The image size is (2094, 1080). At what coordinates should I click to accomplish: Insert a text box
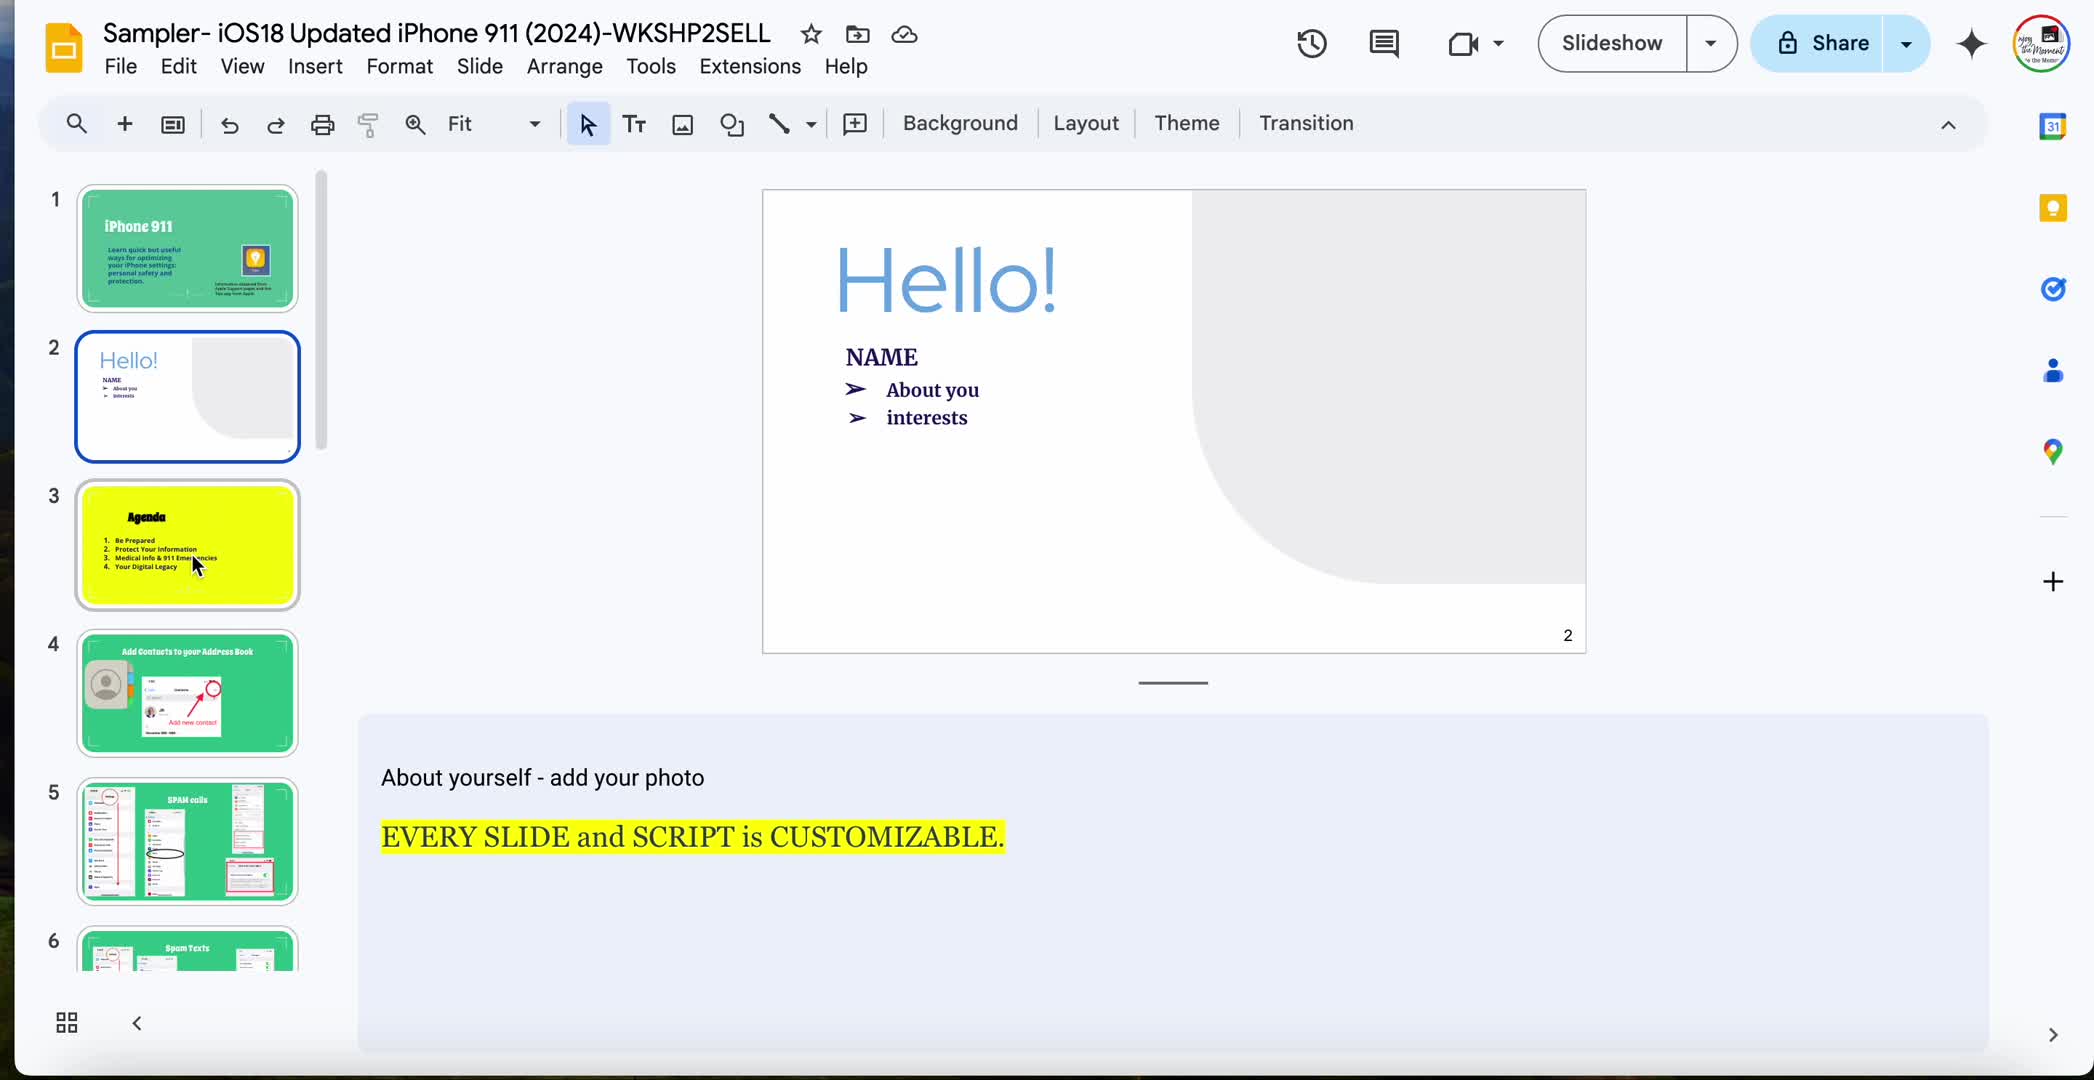pyautogui.click(x=634, y=124)
